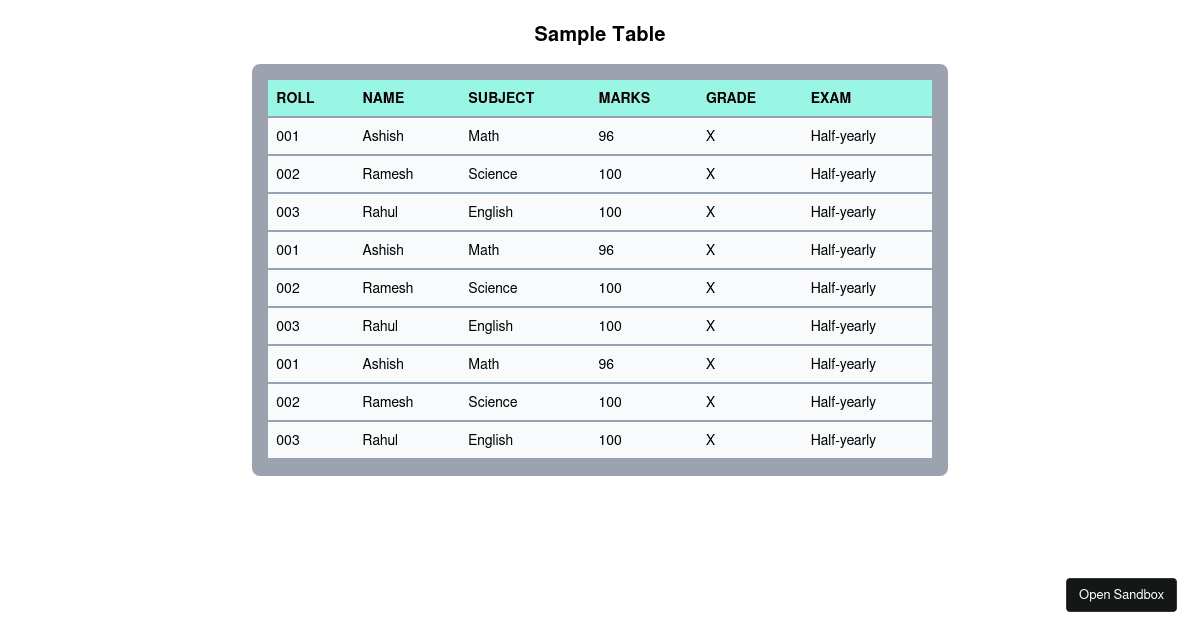
Task: Click the Math cell in the first row
Action: click(483, 136)
